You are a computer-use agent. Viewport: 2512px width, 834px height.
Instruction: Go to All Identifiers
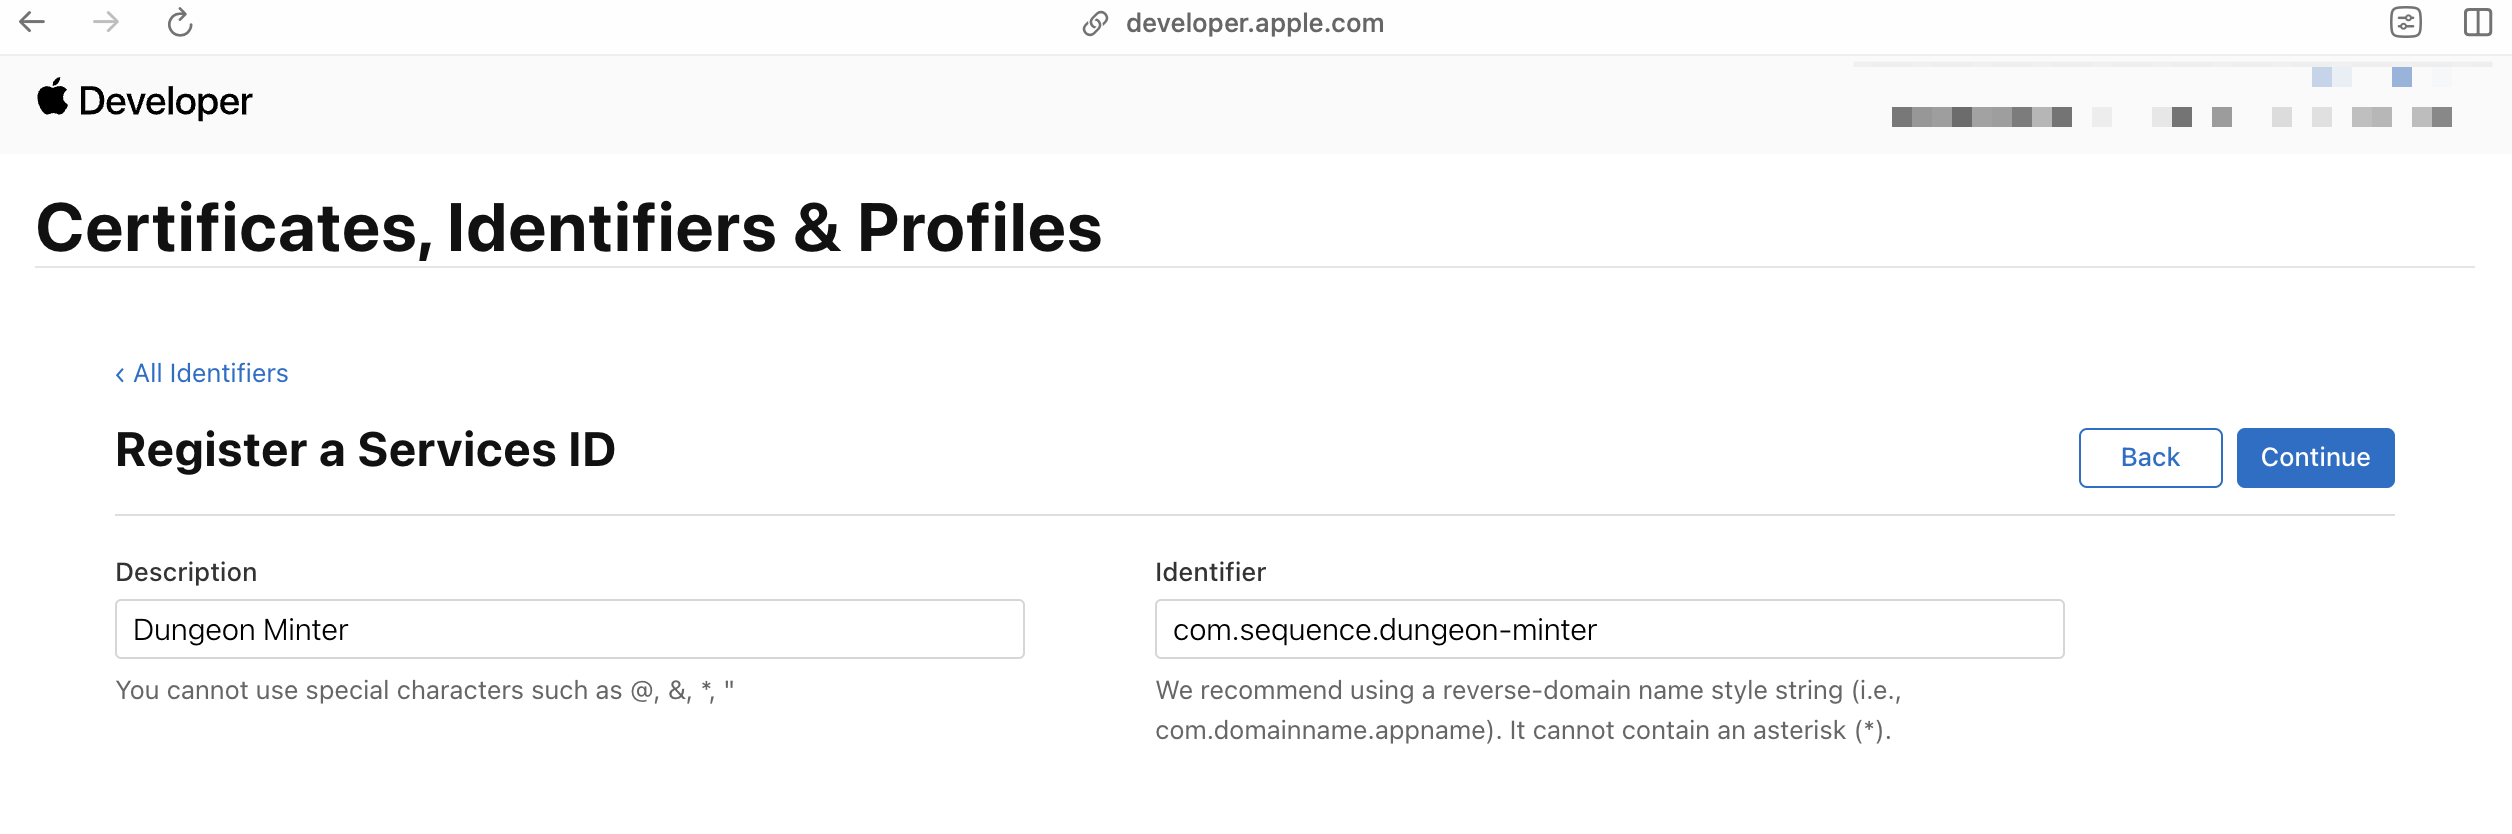click(x=210, y=373)
